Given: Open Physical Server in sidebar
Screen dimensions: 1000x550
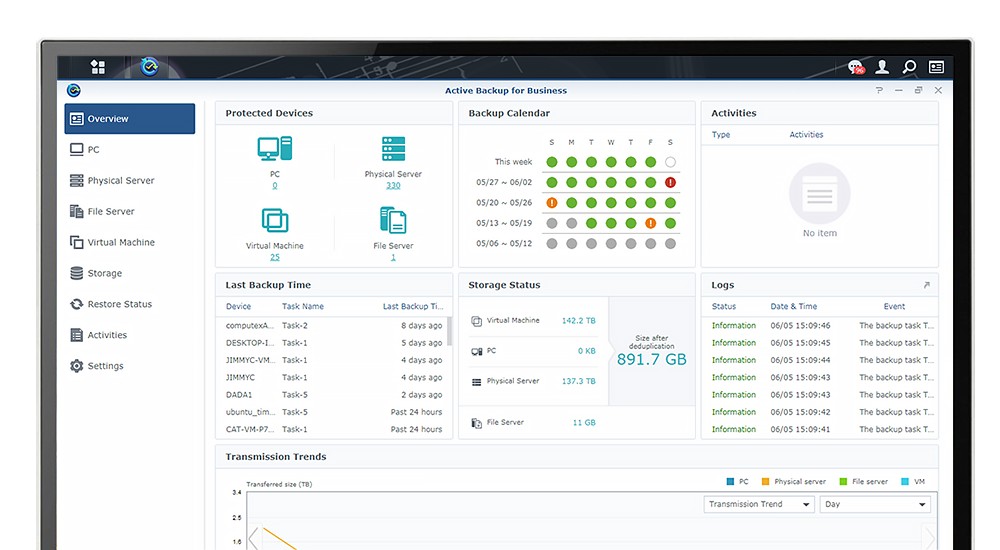Looking at the screenshot, I should (x=129, y=181).
